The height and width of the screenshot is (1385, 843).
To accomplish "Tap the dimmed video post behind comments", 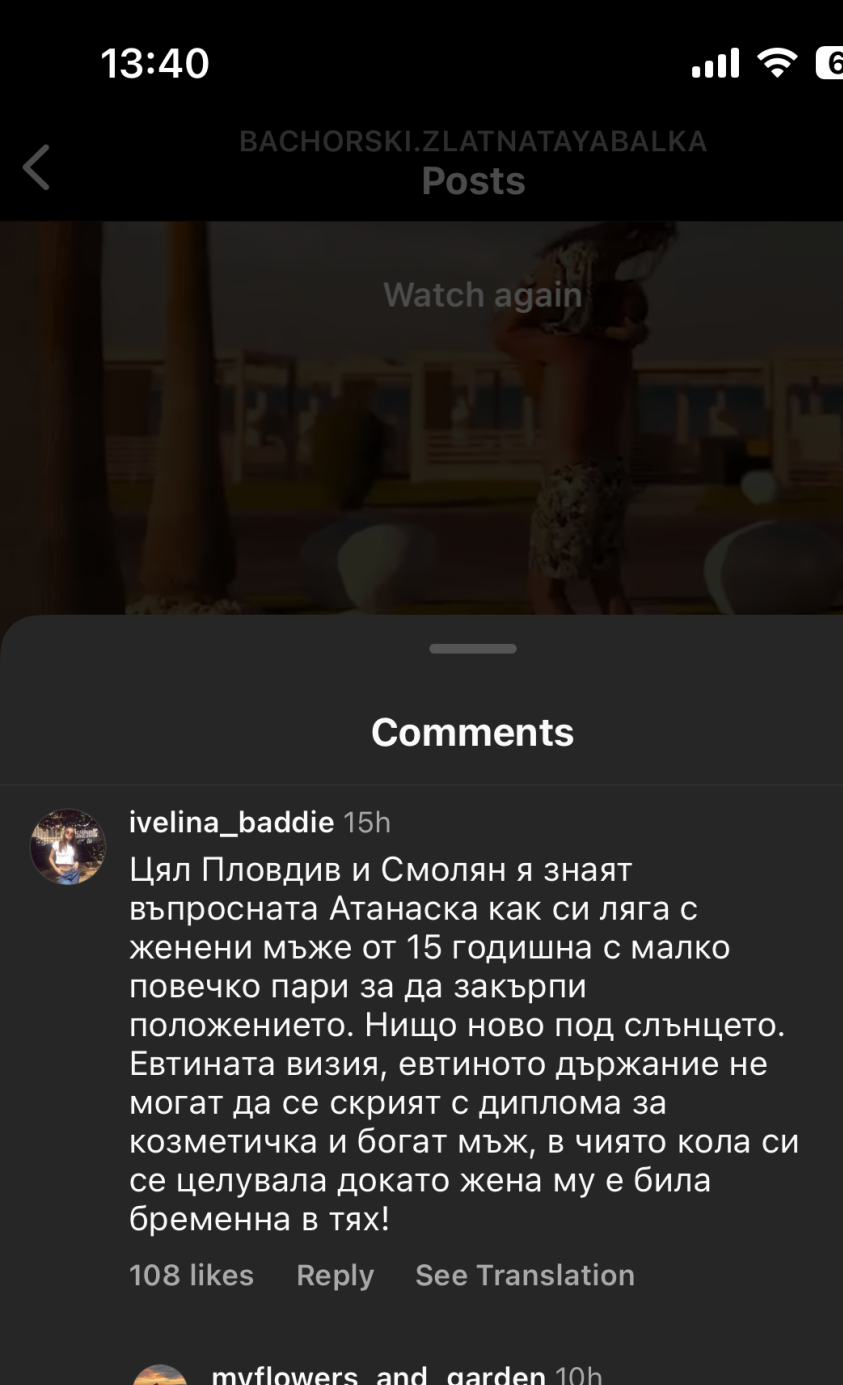I will point(421,417).
